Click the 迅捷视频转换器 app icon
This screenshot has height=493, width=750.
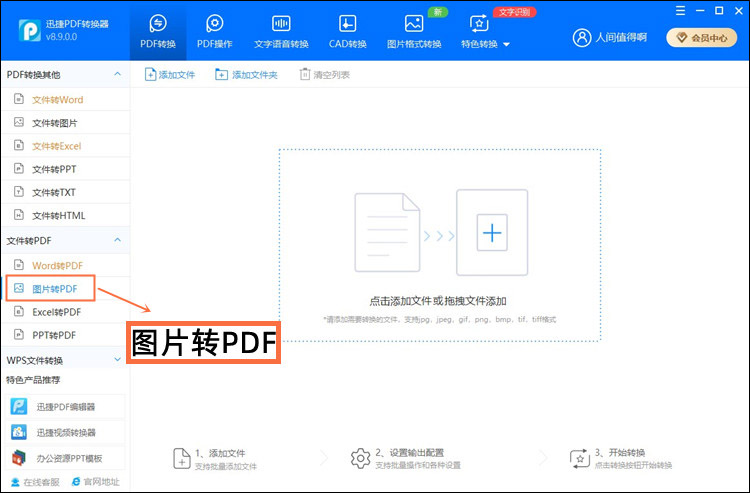pos(19,432)
